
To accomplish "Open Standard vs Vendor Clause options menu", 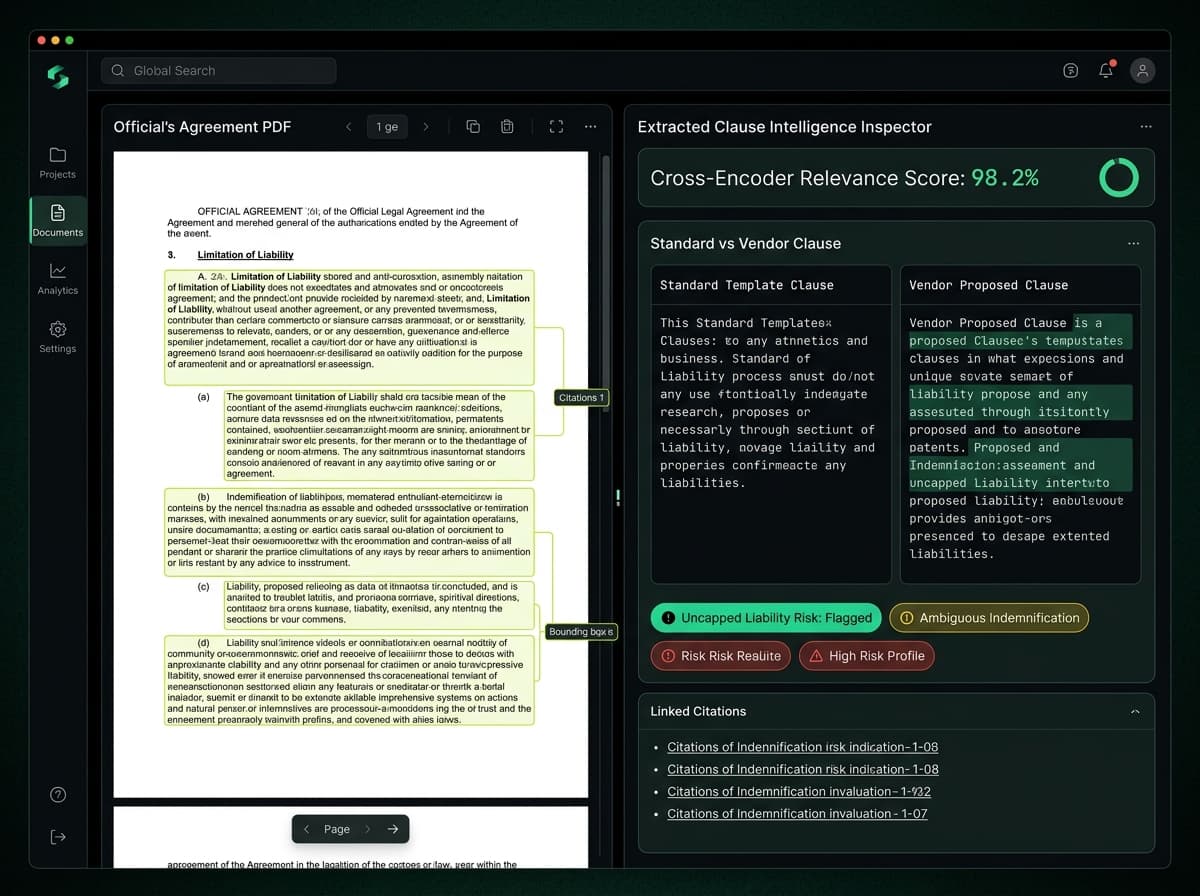I will (1133, 243).
